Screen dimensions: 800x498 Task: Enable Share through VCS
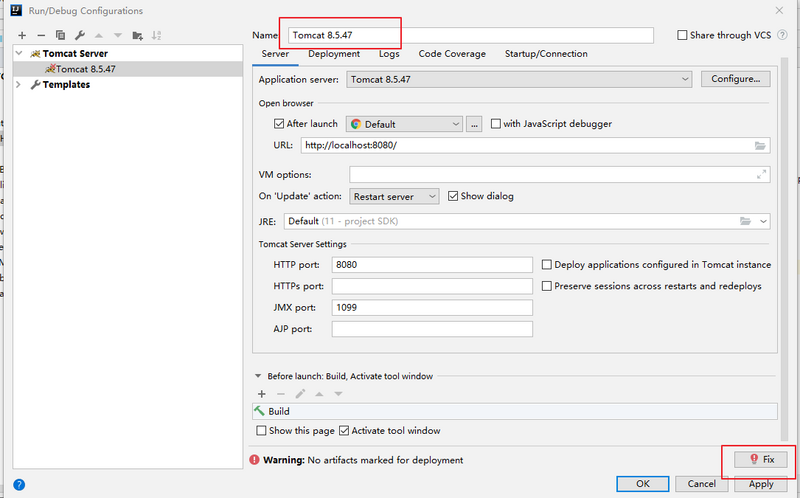[x=683, y=35]
